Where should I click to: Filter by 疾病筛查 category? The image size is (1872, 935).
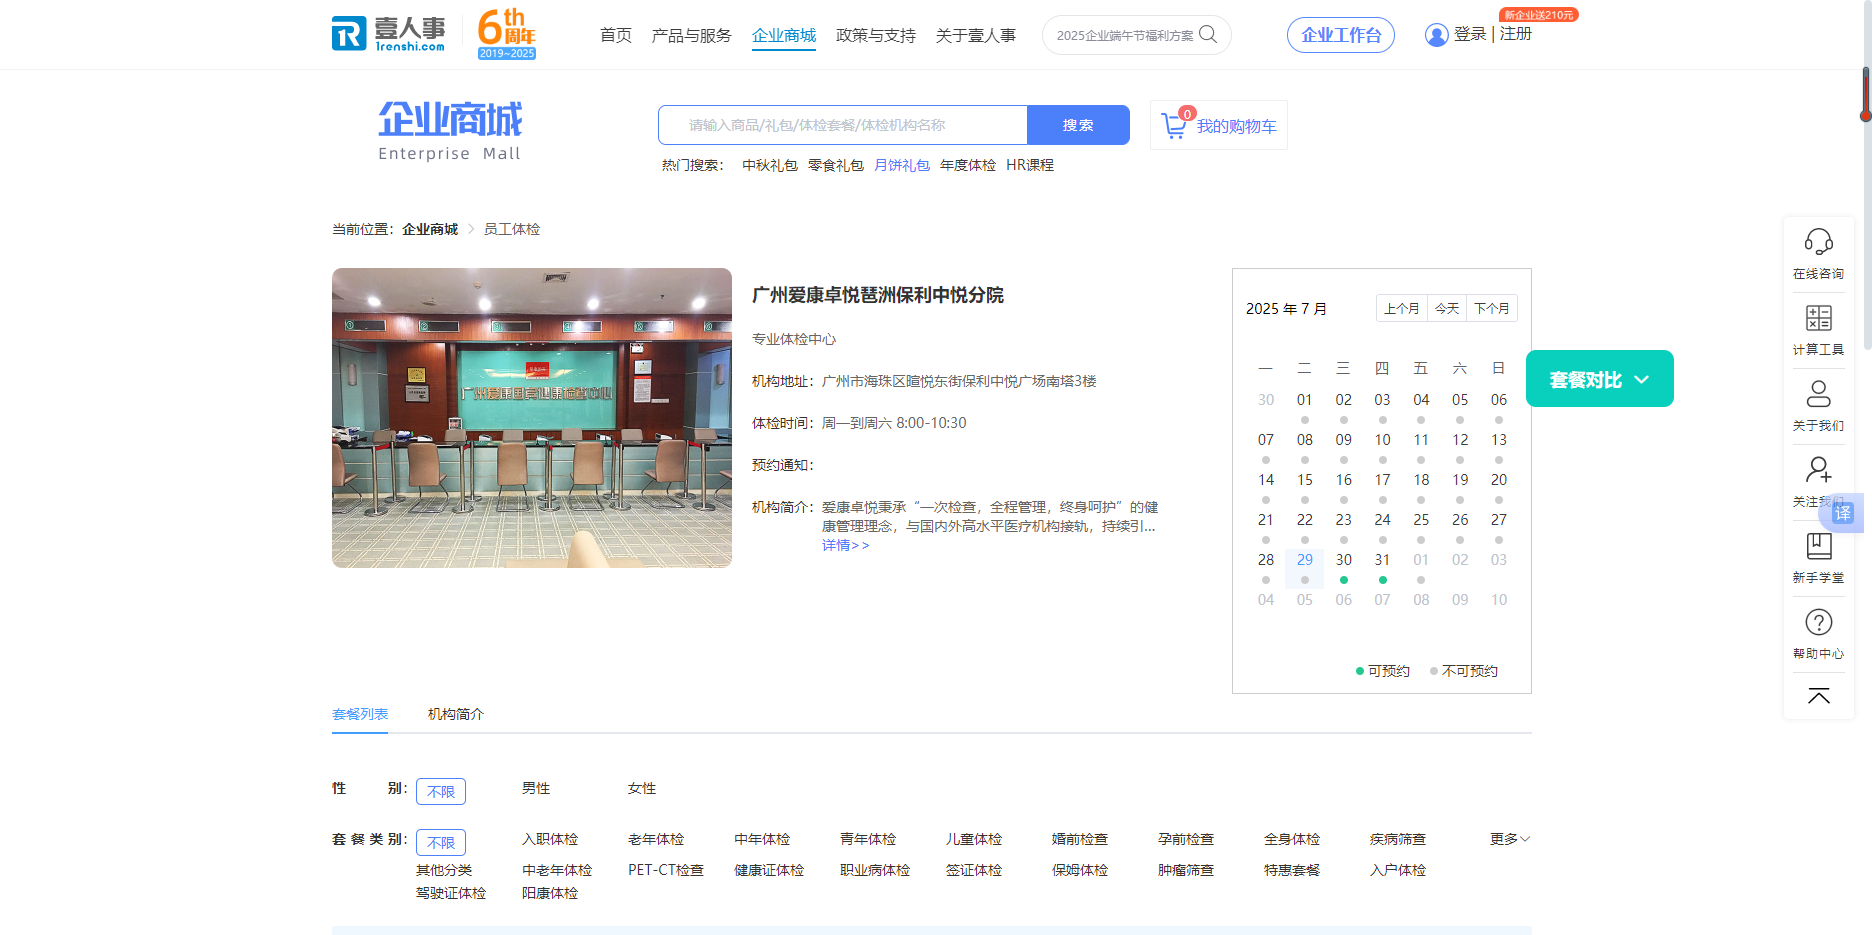pyautogui.click(x=1398, y=840)
